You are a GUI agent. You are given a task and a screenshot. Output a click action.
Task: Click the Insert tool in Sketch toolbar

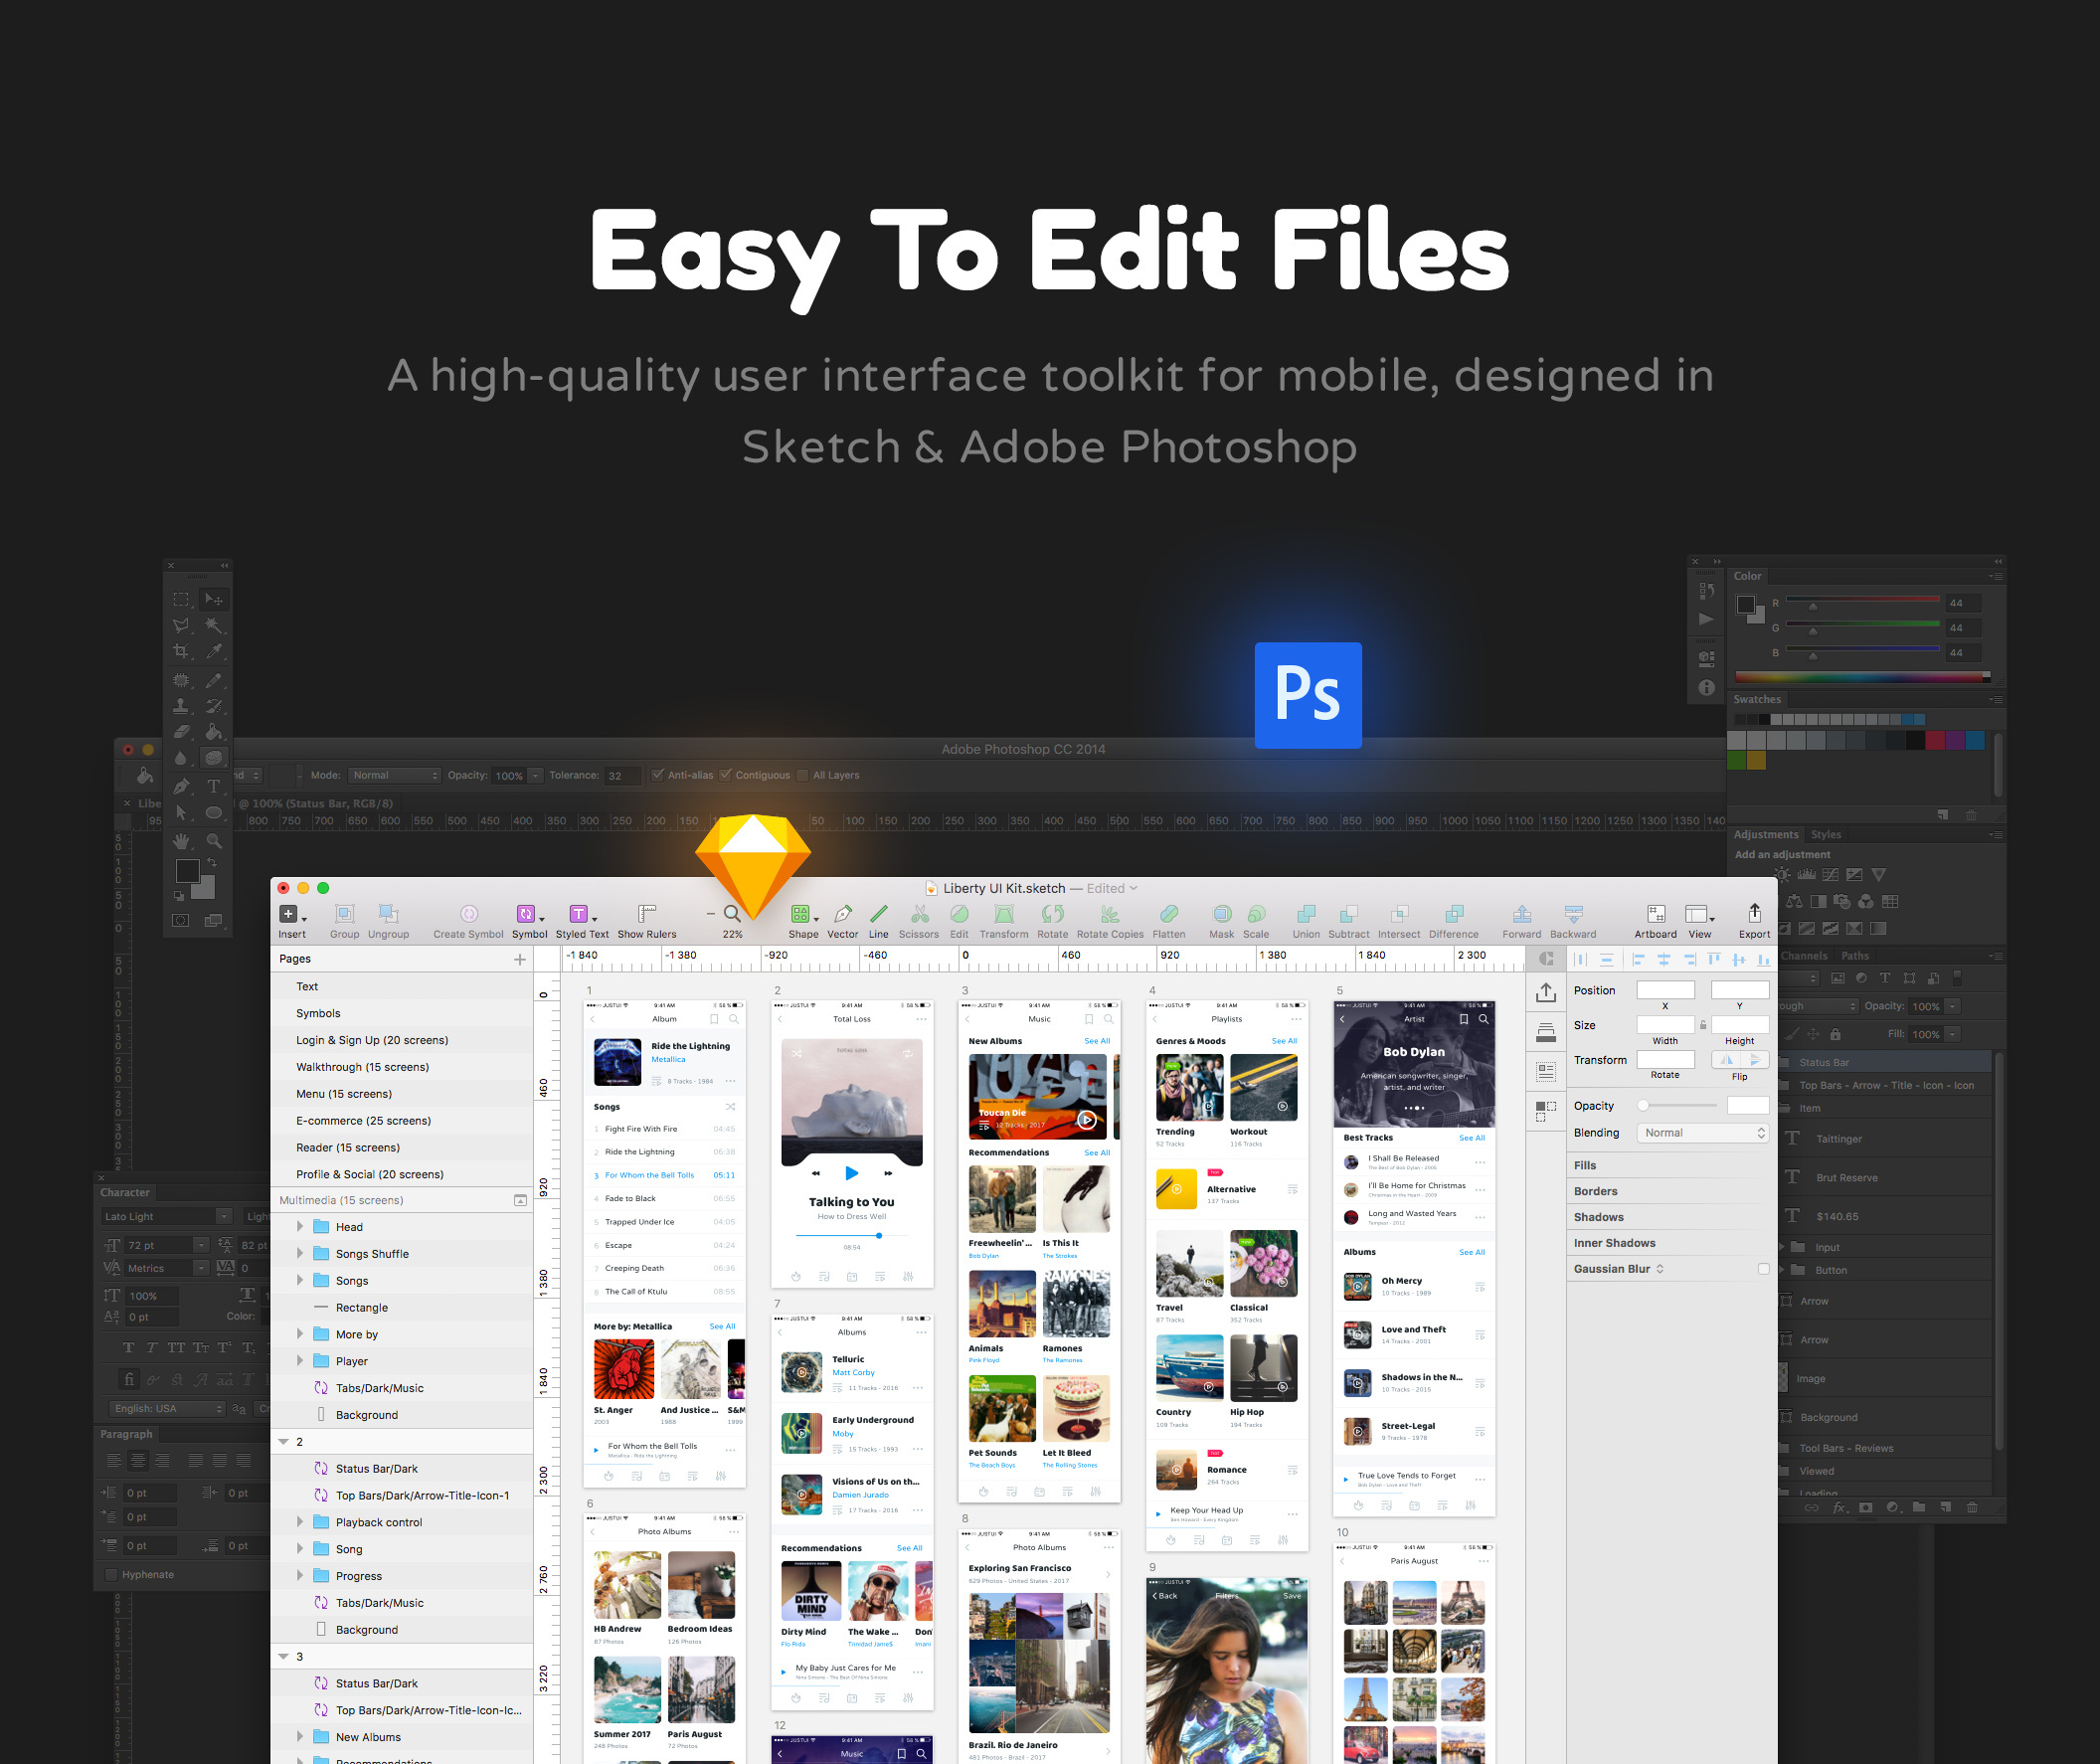(x=289, y=914)
